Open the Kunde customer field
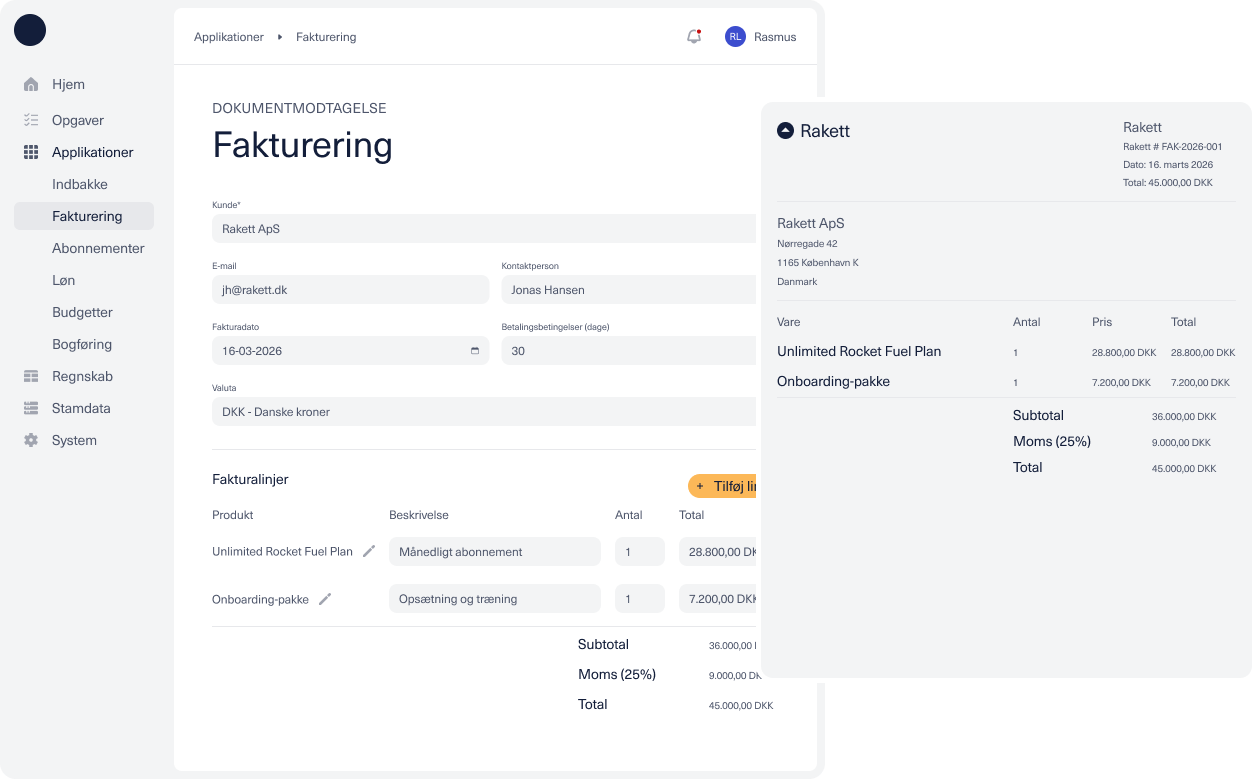Screen dimensions: 1252x779 pyautogui.click(x=483, y=229)
